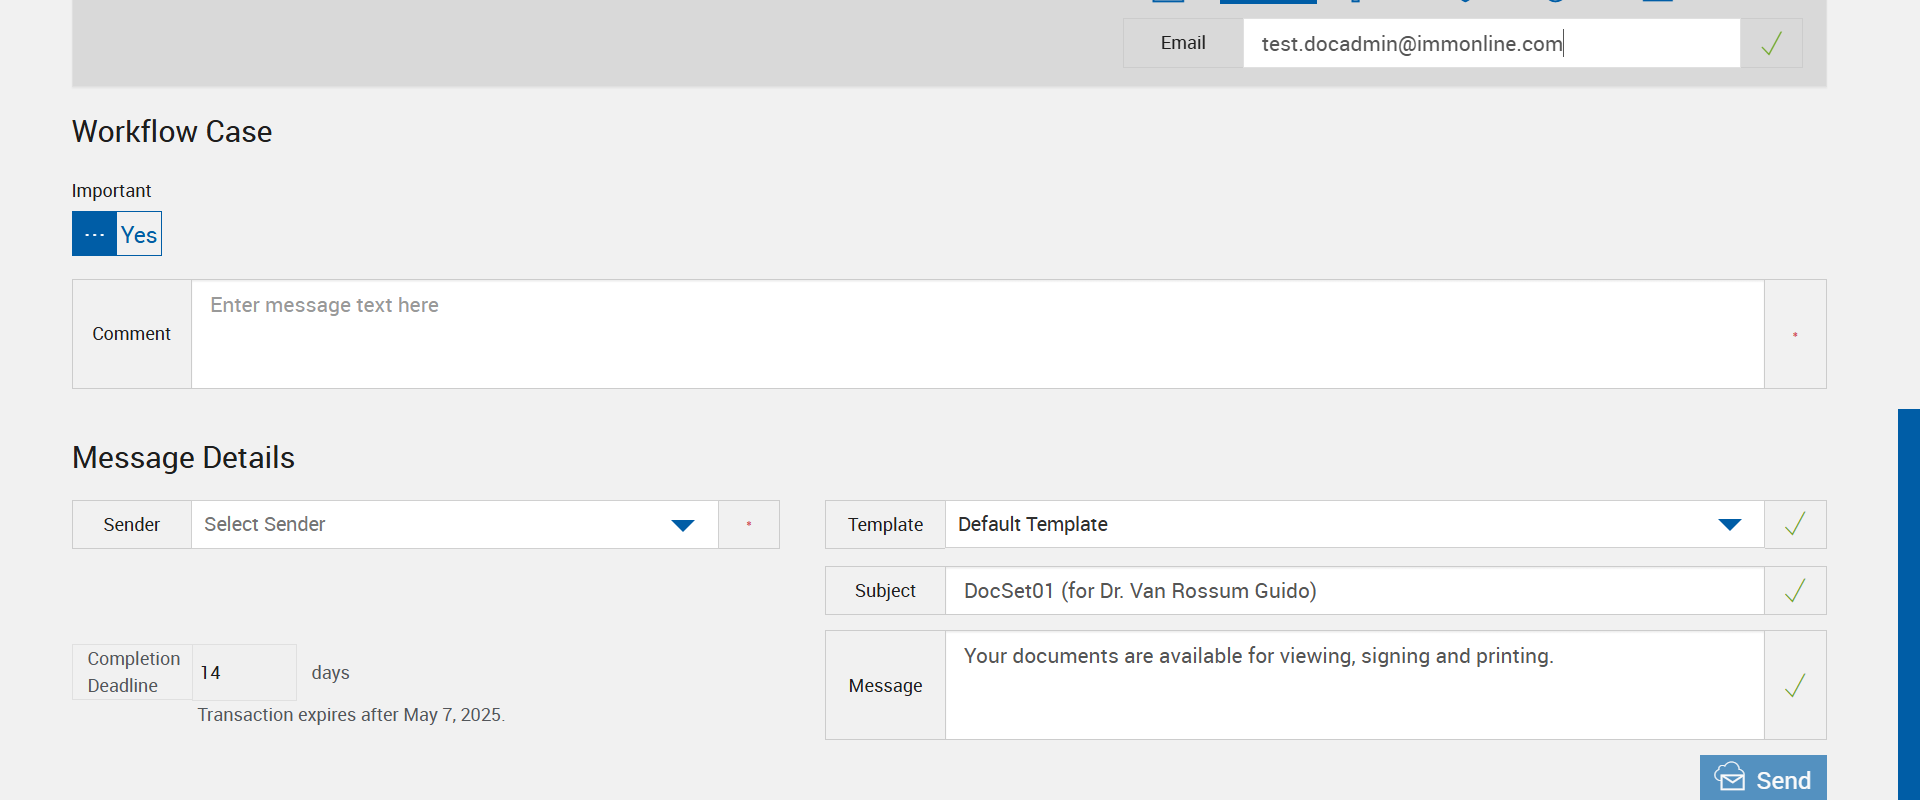Focus the Email address input field

1490,44
